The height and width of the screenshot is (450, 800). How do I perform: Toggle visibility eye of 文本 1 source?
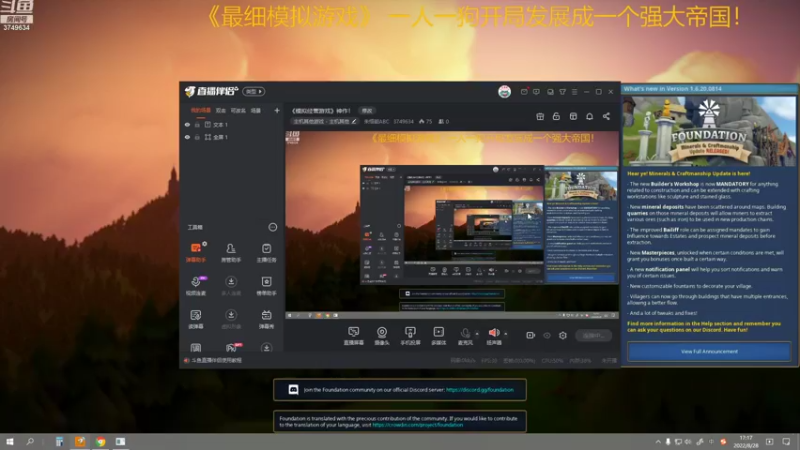coord(187,124)
